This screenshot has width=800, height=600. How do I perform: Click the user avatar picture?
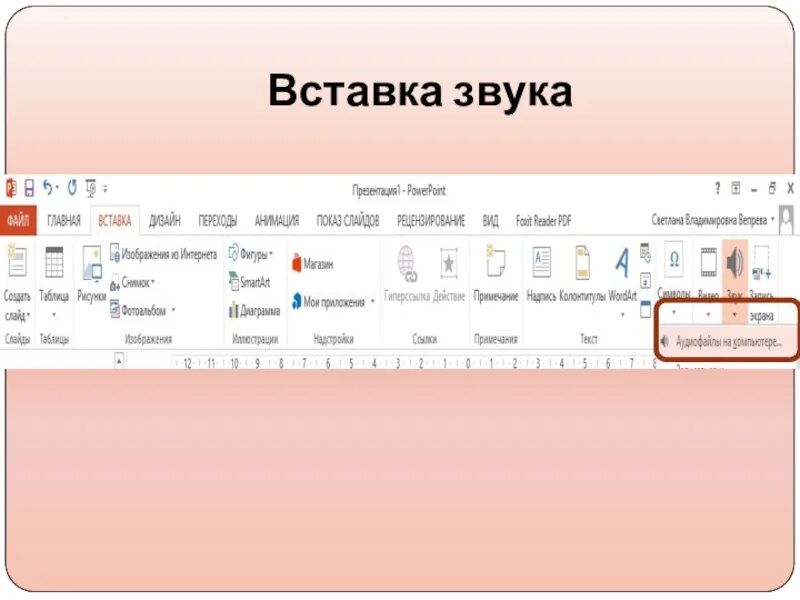pyautogui.click(x=787, y=220)
